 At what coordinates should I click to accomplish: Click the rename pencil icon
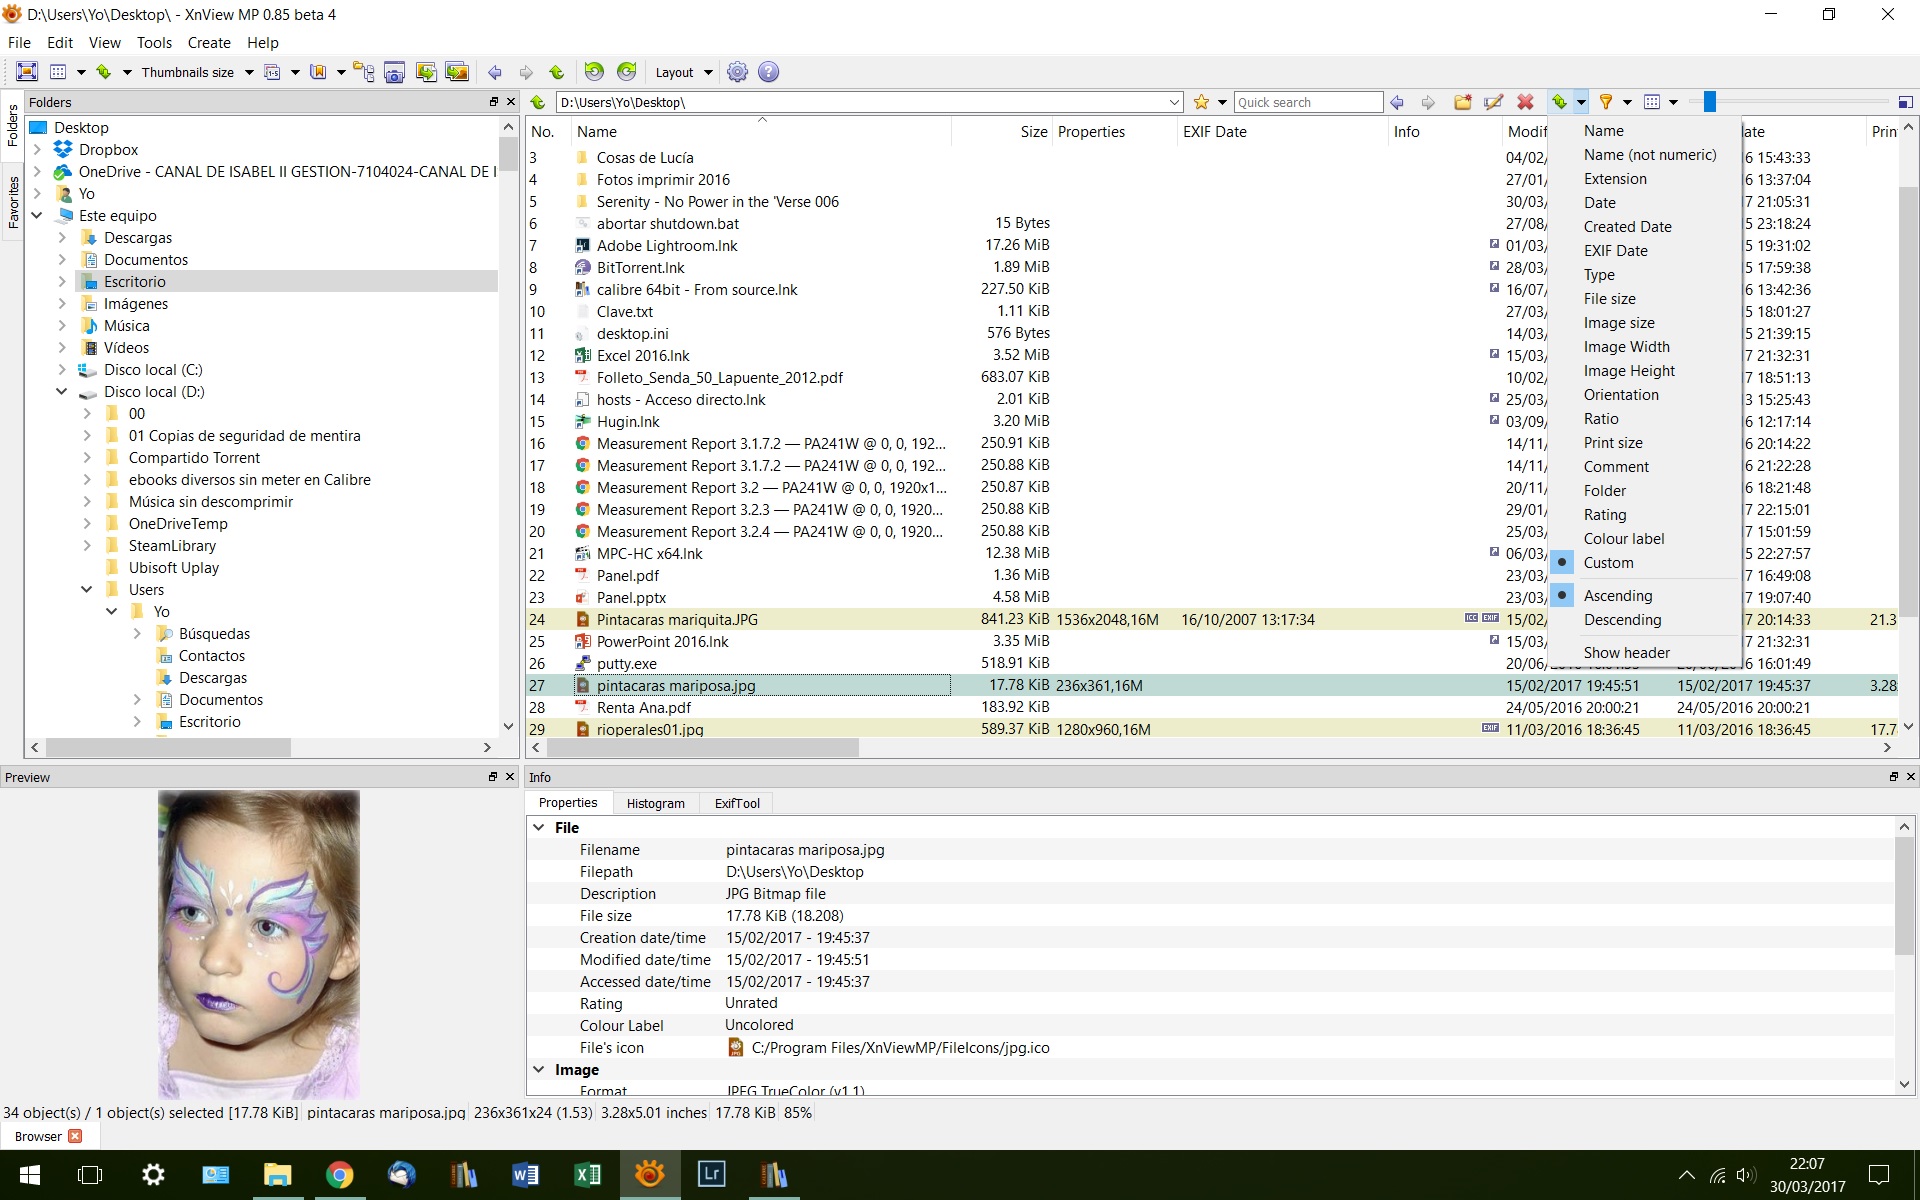(1494, 102)
